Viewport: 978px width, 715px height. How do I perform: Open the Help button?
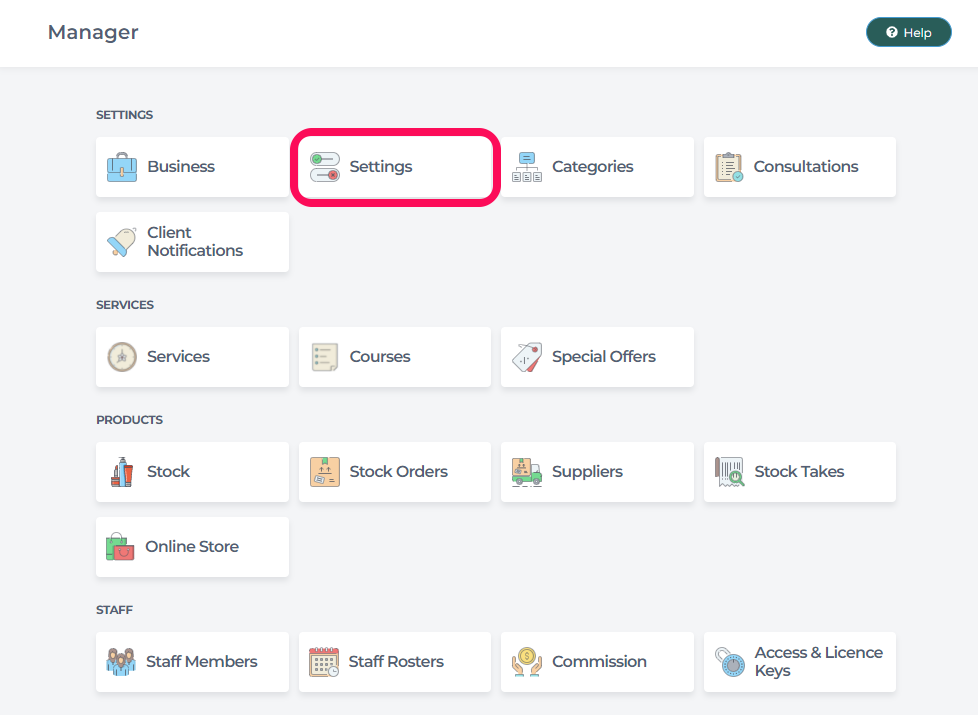pyautogui.click(x=908, y=32)
